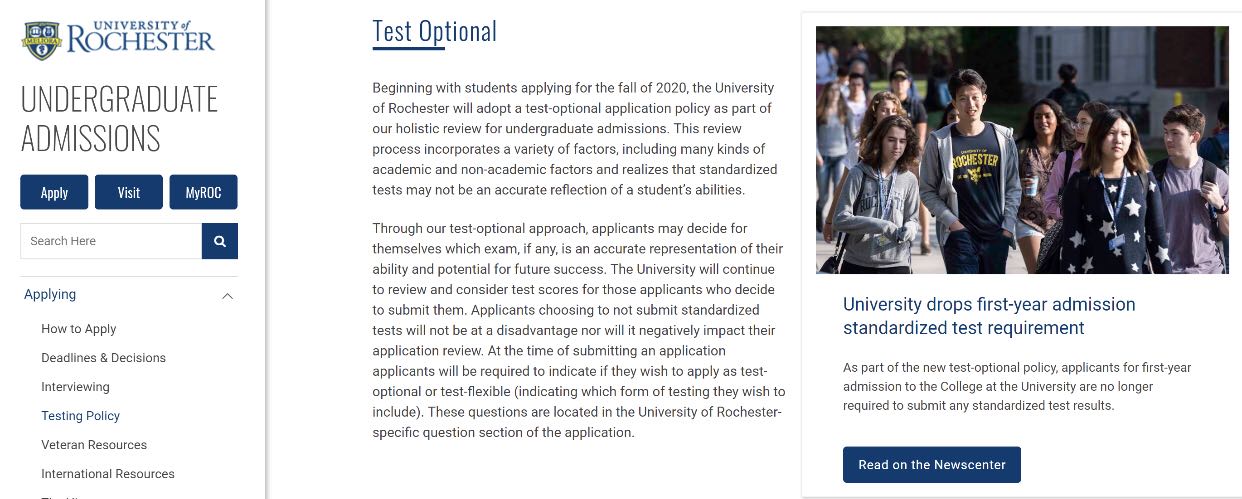Navigate to International Resources
The image size is (1242, 499).
[x=108, y=474]
